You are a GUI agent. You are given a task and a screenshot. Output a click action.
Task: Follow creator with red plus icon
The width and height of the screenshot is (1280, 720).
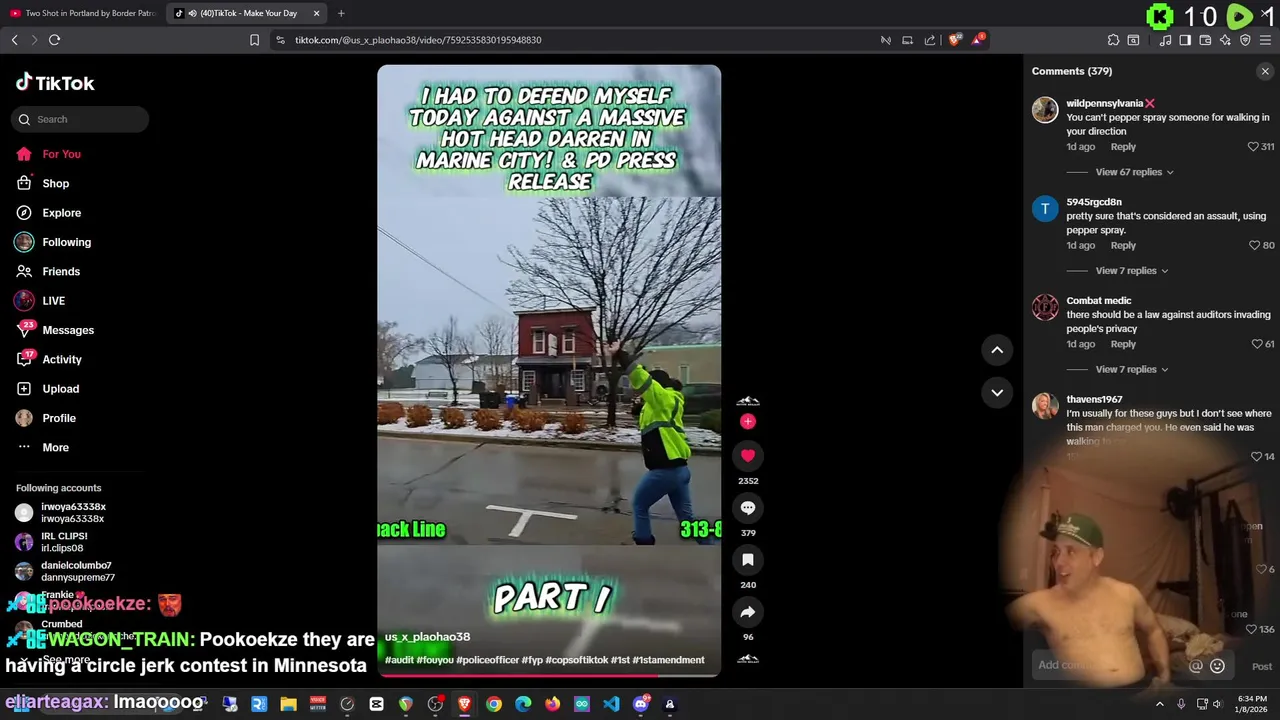[x=747, y=422]
